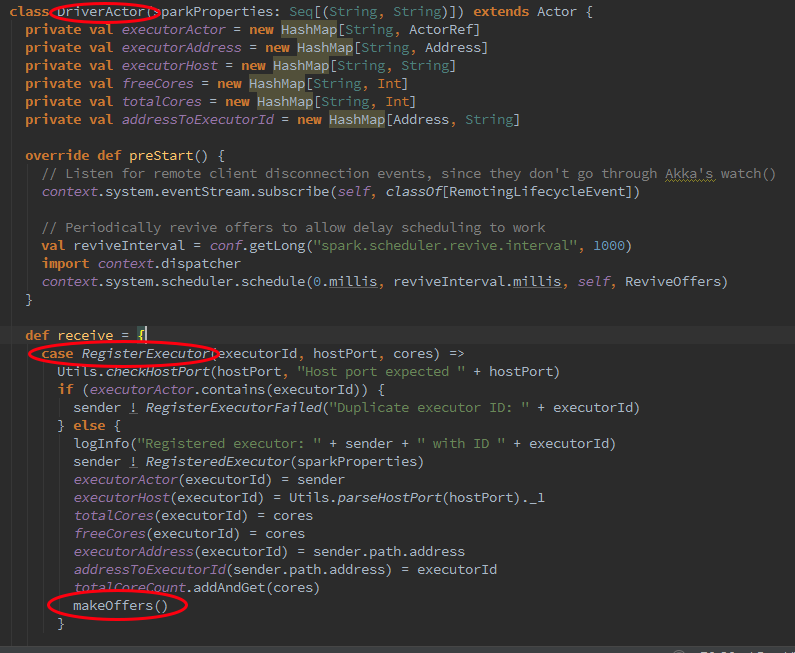
Task: Click the 'override' keyword
Action: [x=57, y=156]
